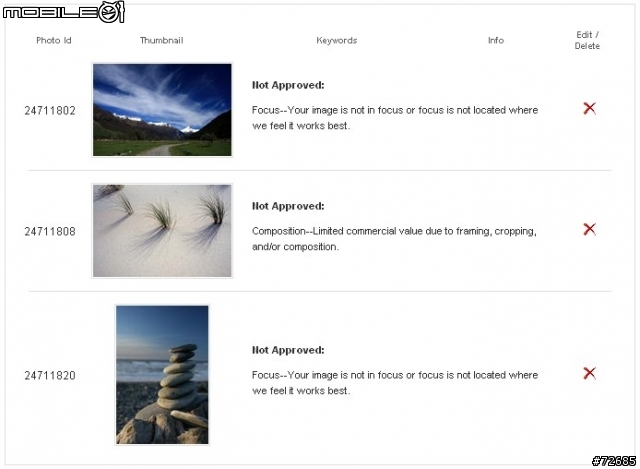Click the Mobile01 logo watermark
Viewport: 640px width, 469px height.
click(63, 12)
